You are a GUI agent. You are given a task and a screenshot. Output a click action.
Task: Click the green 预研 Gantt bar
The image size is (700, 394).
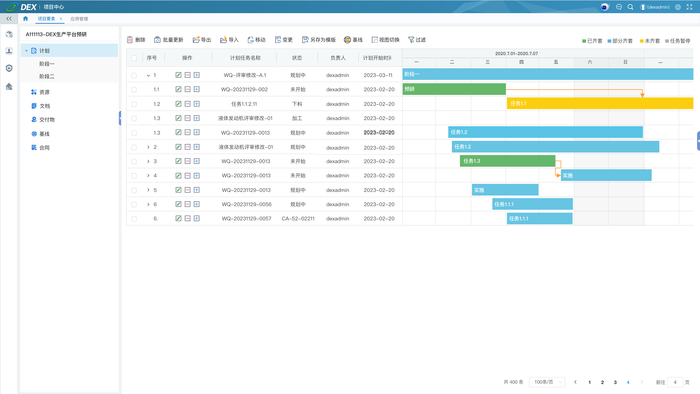454,89
